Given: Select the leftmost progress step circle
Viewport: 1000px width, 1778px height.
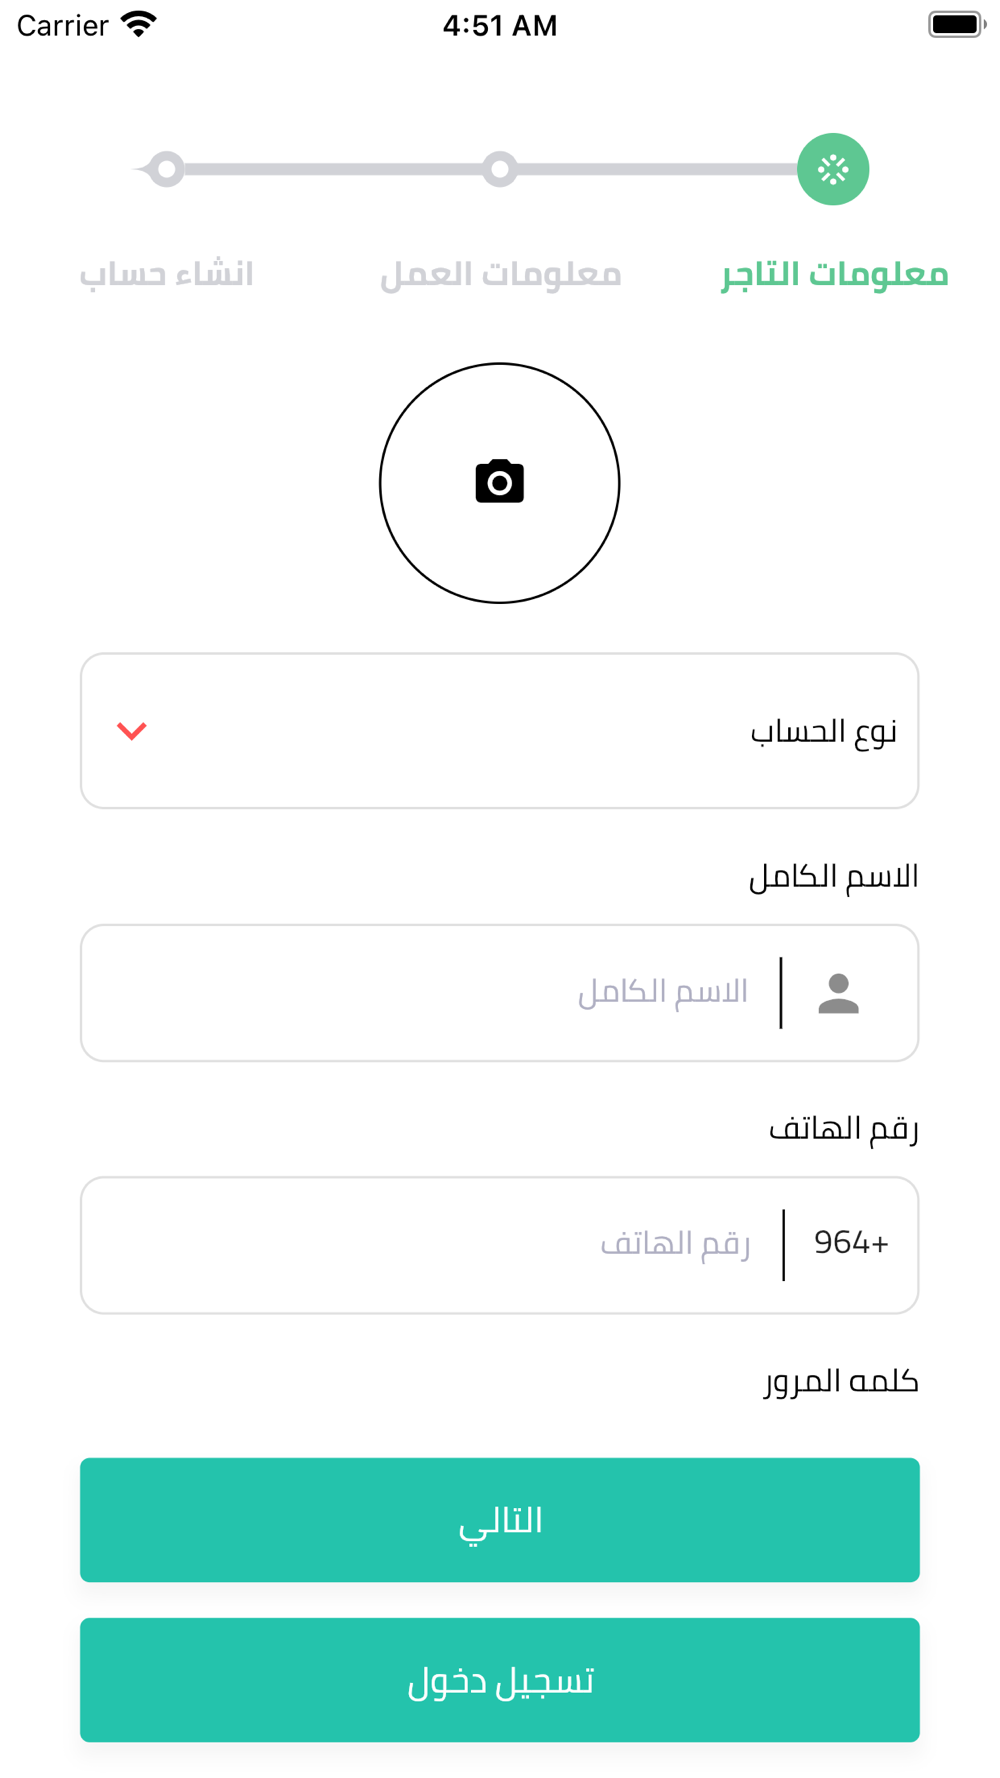Looking at the screenshot, I should pos(166,169).
